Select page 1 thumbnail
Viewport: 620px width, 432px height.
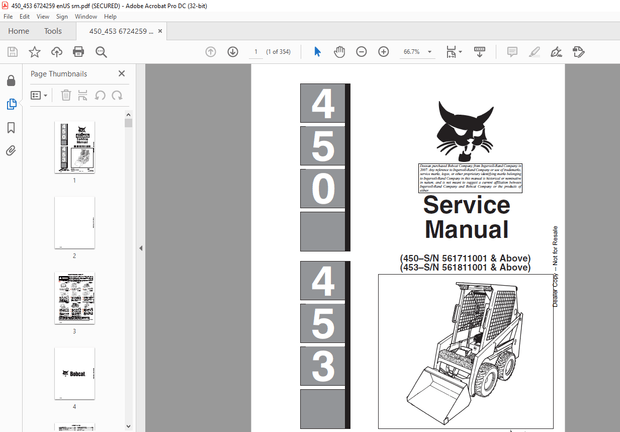click(x=74, y=147)
